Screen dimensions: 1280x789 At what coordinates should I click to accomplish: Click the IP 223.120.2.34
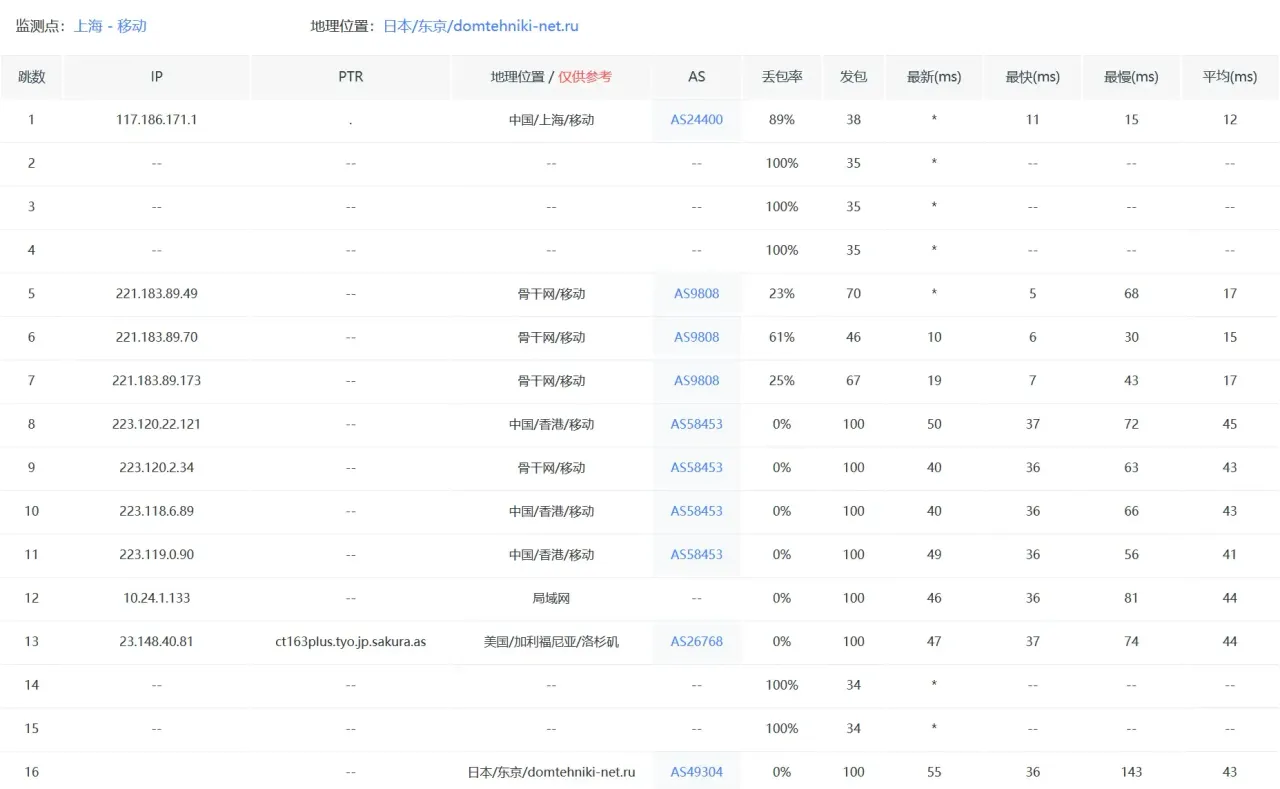point(157,468)
